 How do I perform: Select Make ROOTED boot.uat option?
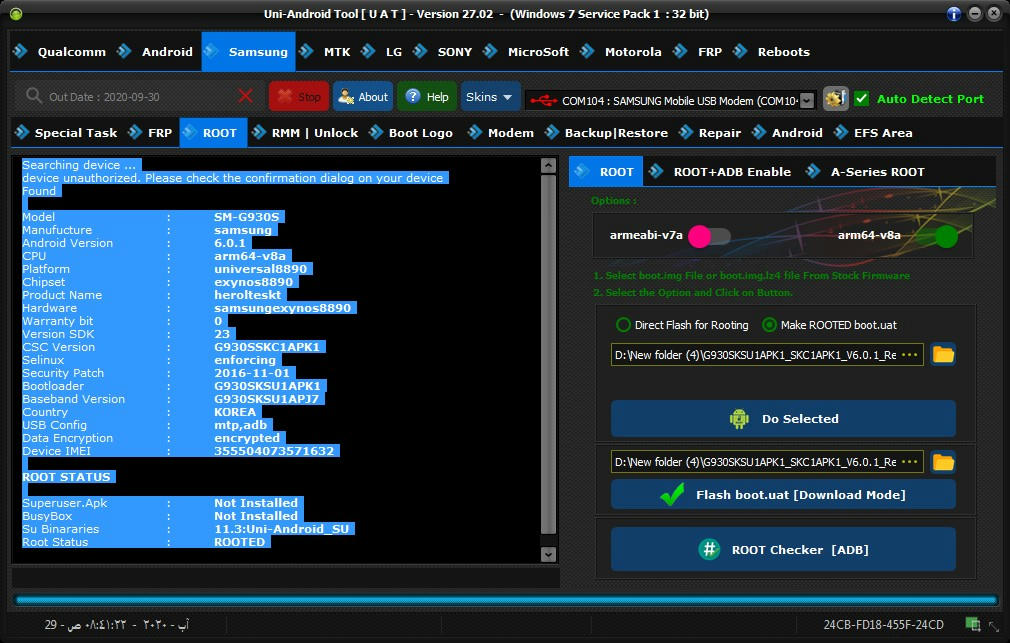[x=830, y=325]
